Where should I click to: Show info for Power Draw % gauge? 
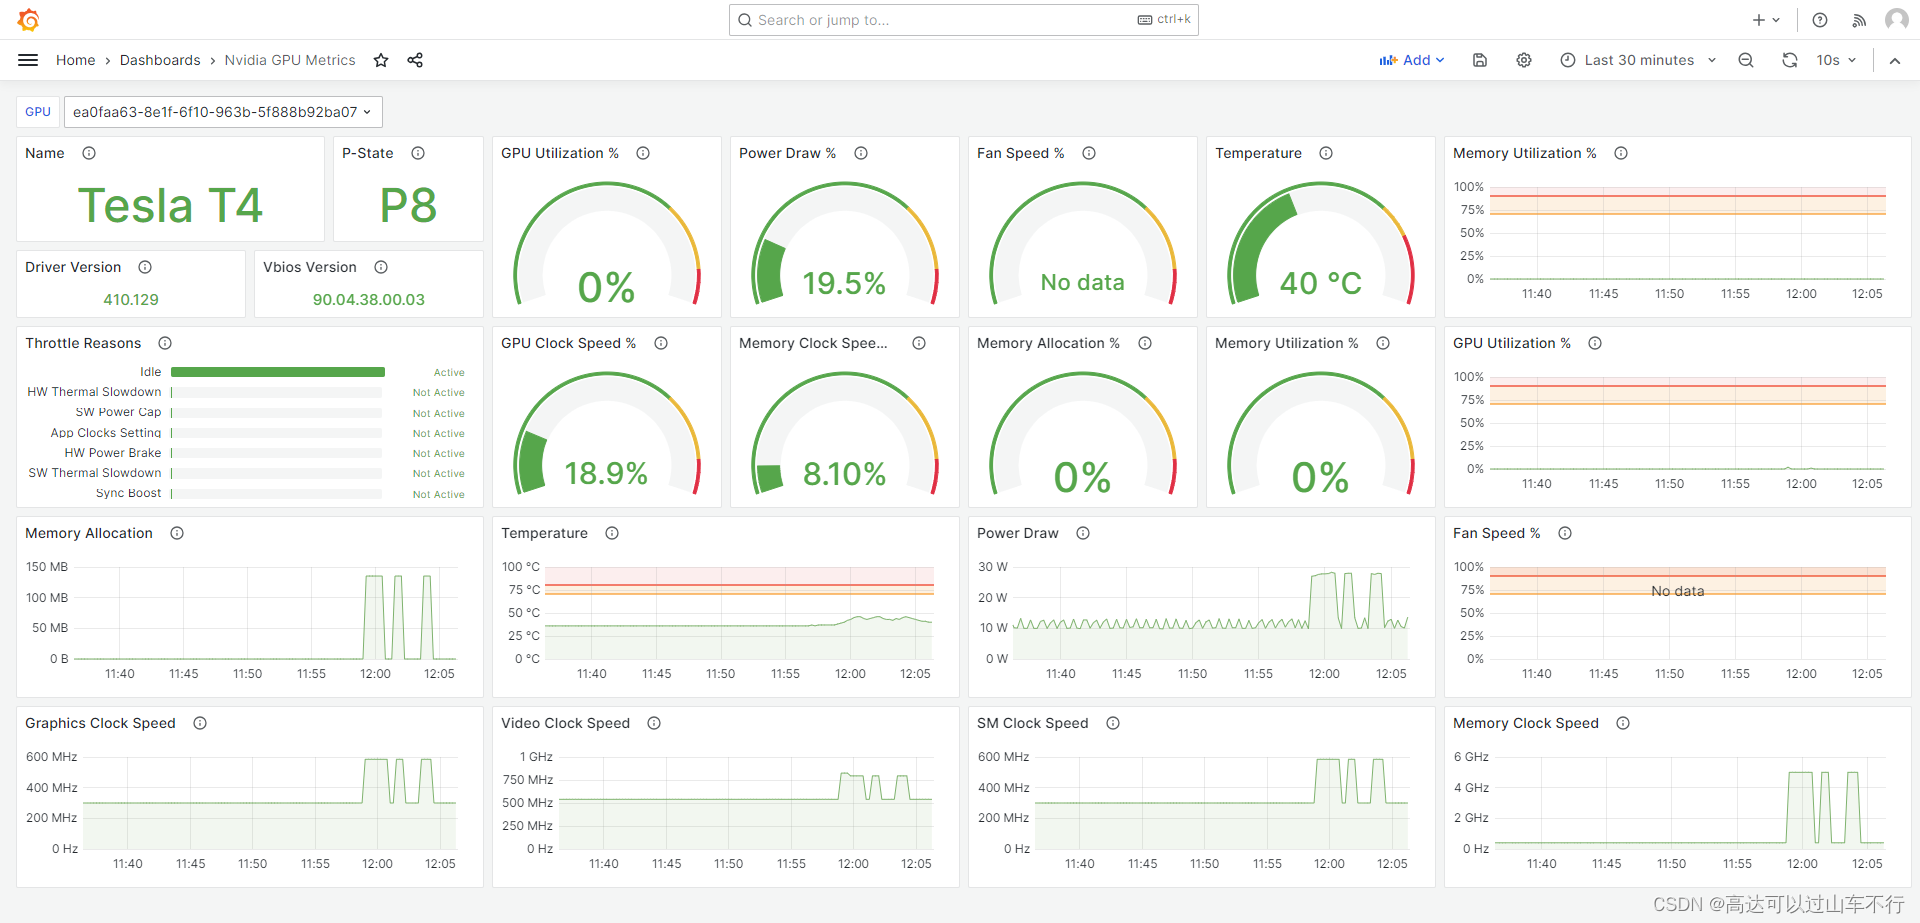coord(861,153)
